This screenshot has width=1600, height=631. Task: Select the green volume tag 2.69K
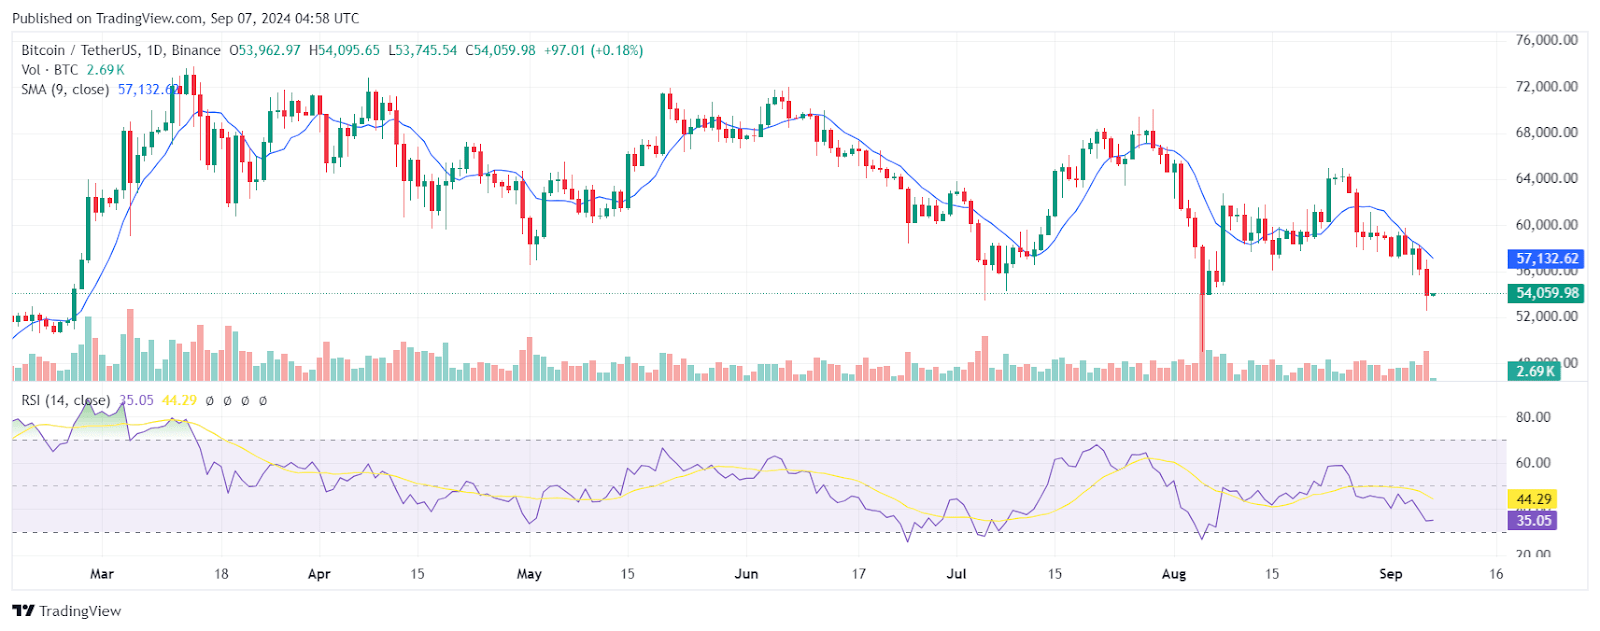click(1534, 370)
